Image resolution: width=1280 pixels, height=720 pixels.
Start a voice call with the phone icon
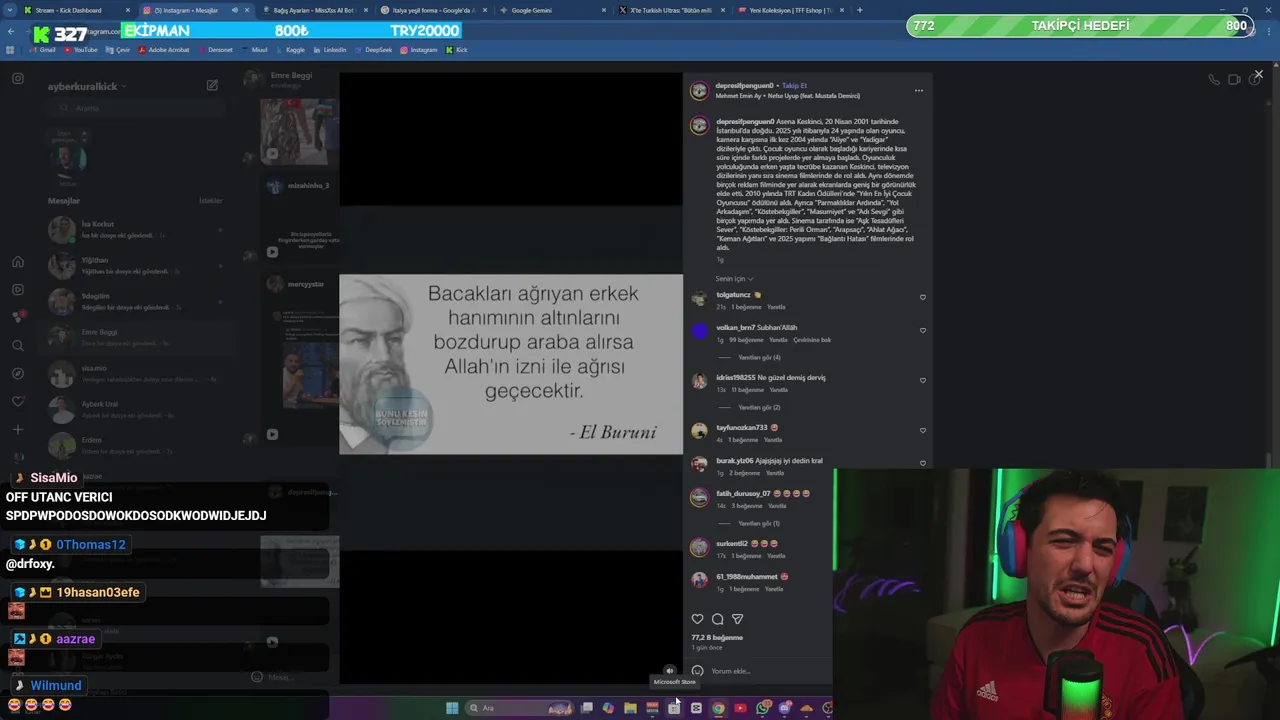tap(1213, 80)
